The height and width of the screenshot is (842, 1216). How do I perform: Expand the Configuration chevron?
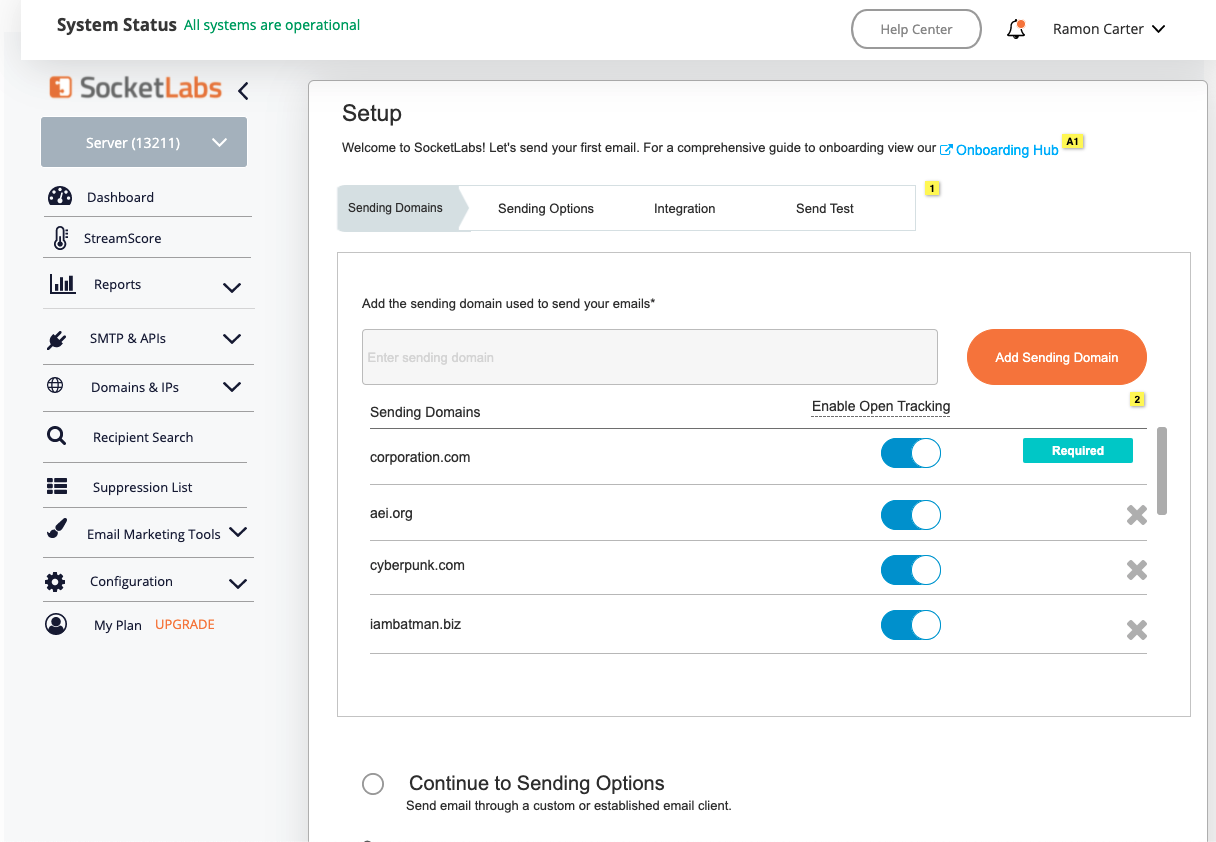tap(238, 583)
